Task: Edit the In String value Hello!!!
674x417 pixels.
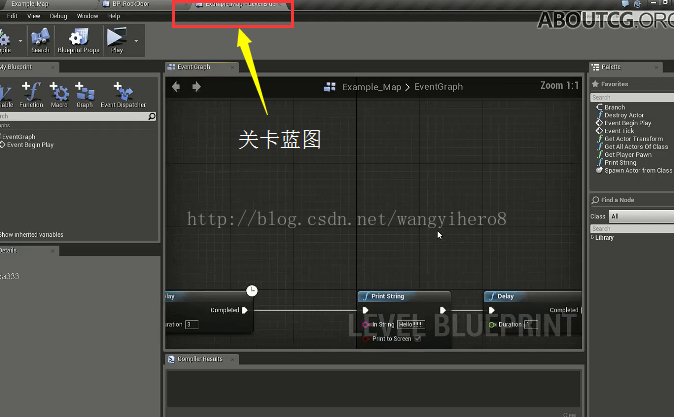Action: coord(411,325)
